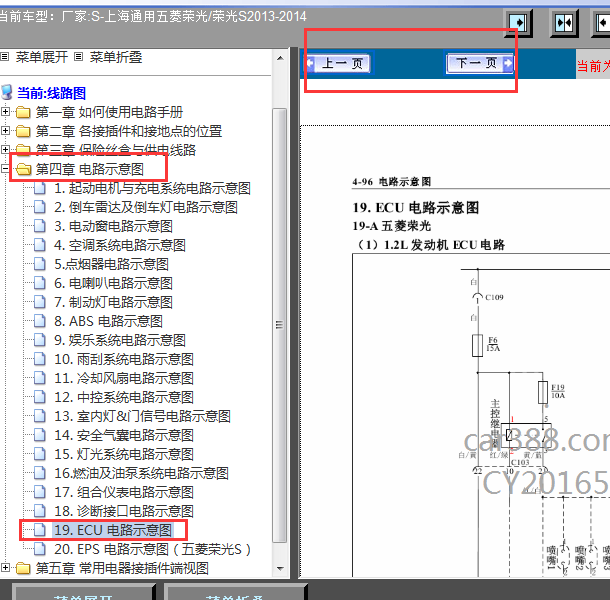Viewport: 610px width, 600px height.
Task: Click page icon beside 17. 组合仪表电路示意图
Action: [x=40, y=492]
